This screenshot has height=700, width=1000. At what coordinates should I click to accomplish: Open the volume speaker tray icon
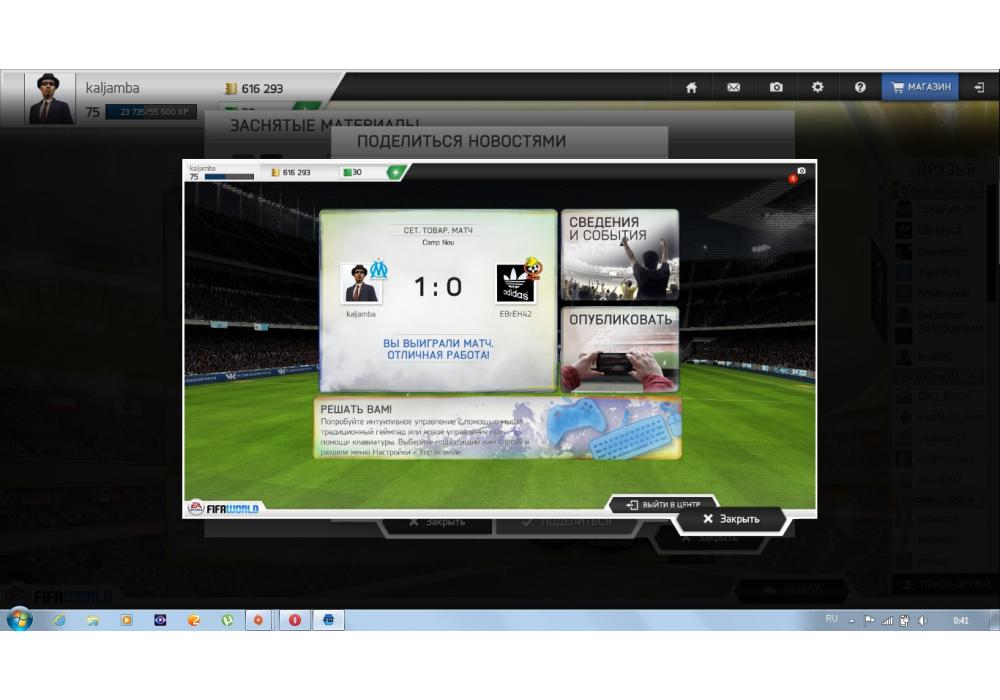[x=922, y=620]
